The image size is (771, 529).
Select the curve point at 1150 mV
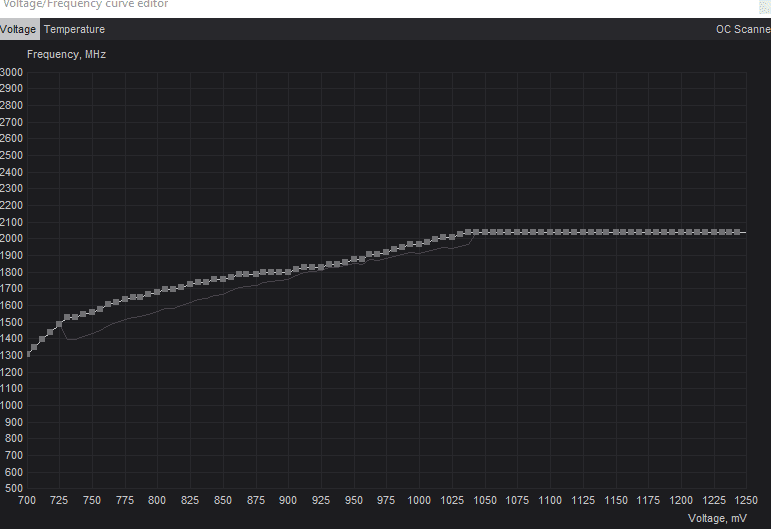click(616, 232)
